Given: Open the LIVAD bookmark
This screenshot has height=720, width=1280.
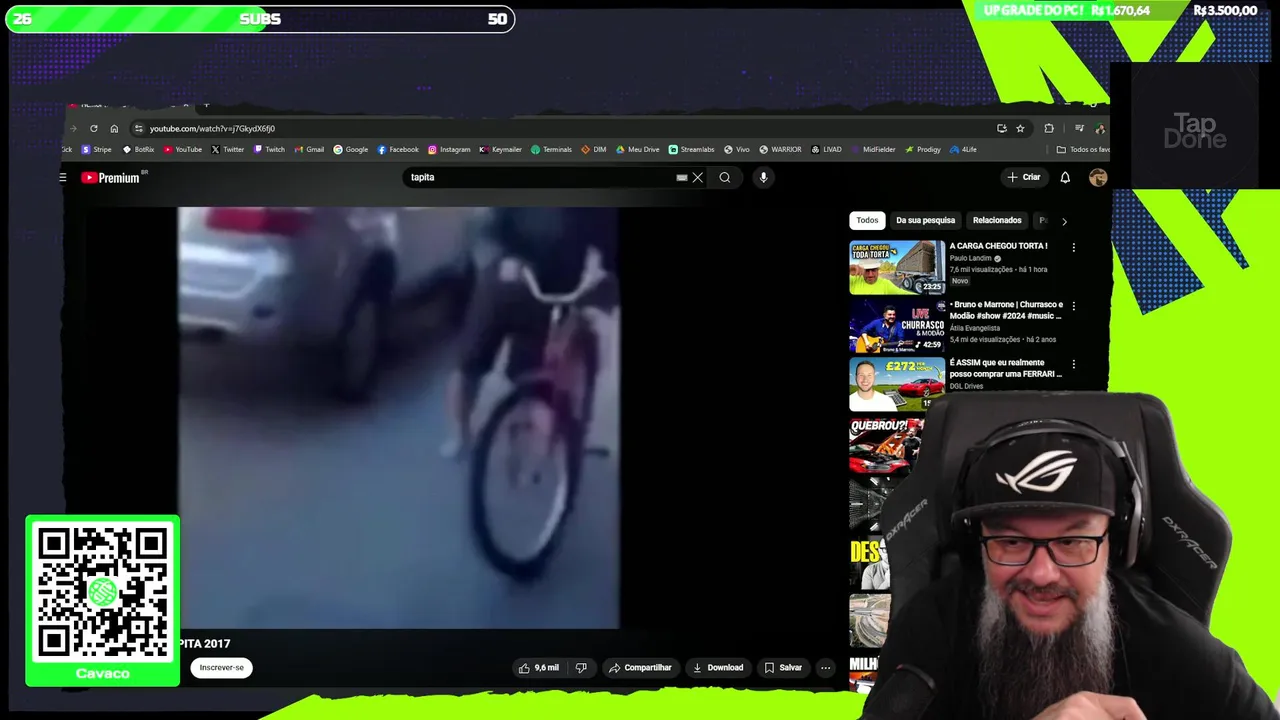Looking at the screenshot, I should click(826, 149).
